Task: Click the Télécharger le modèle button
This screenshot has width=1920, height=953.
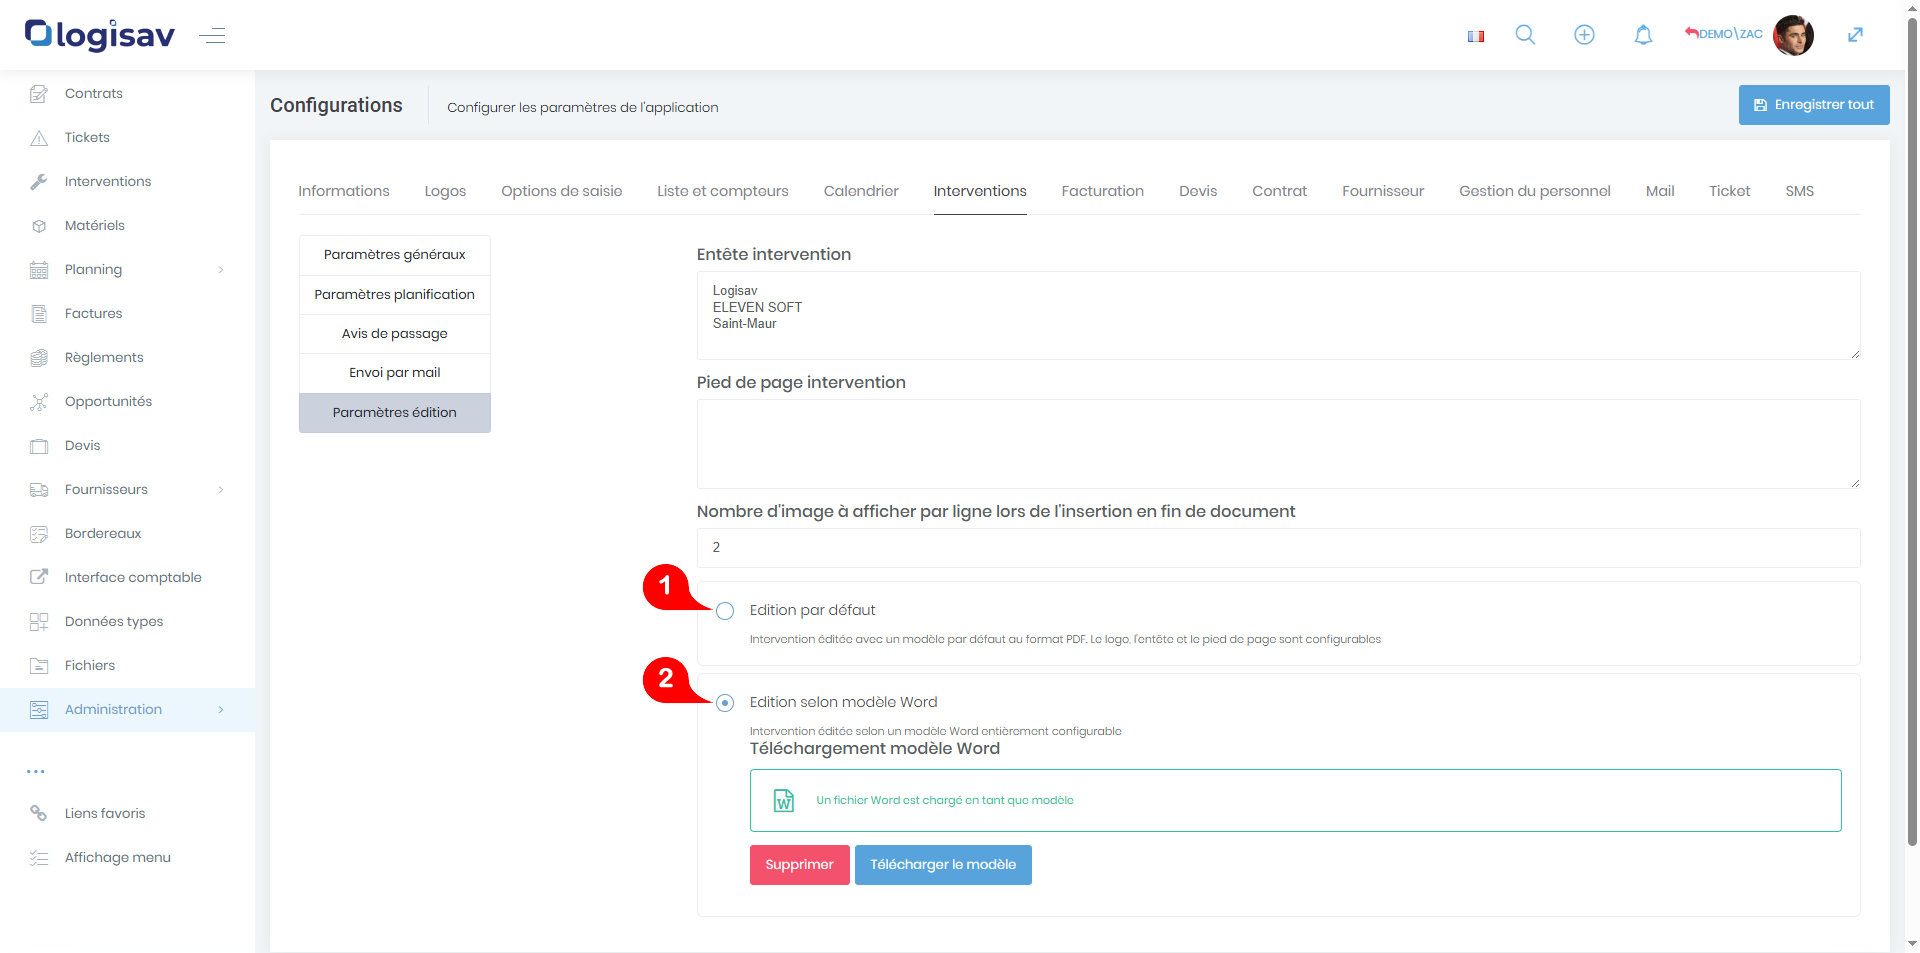Action: pos(942,865)
